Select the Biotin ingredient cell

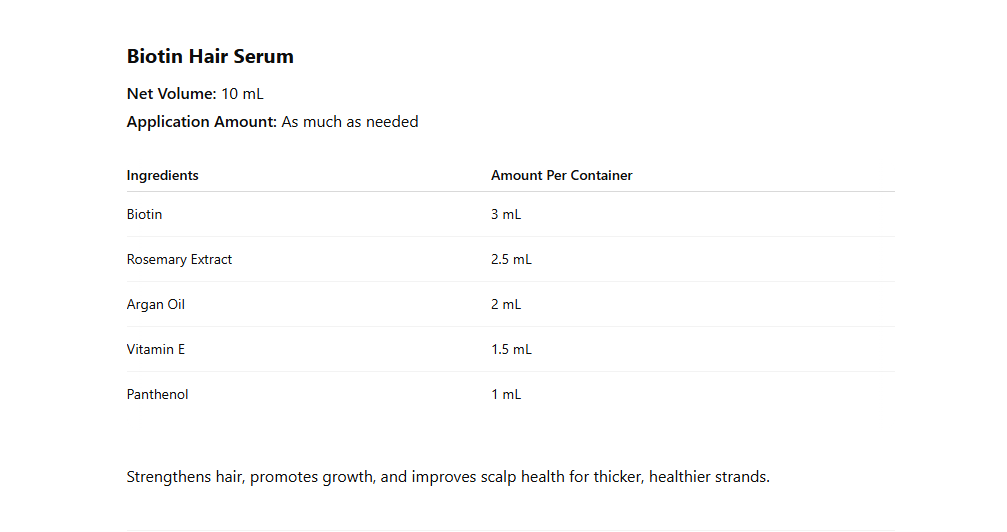(x=145, y=215)
